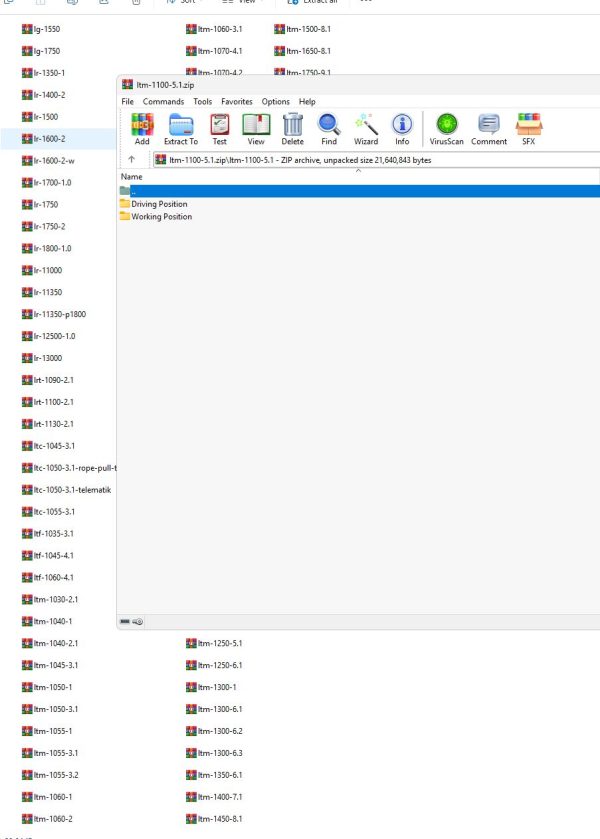Viewport: 600px width, 839px height.
Task: Select lrt-1130-2.1 archive in Explorer
Action: (48, 424)
